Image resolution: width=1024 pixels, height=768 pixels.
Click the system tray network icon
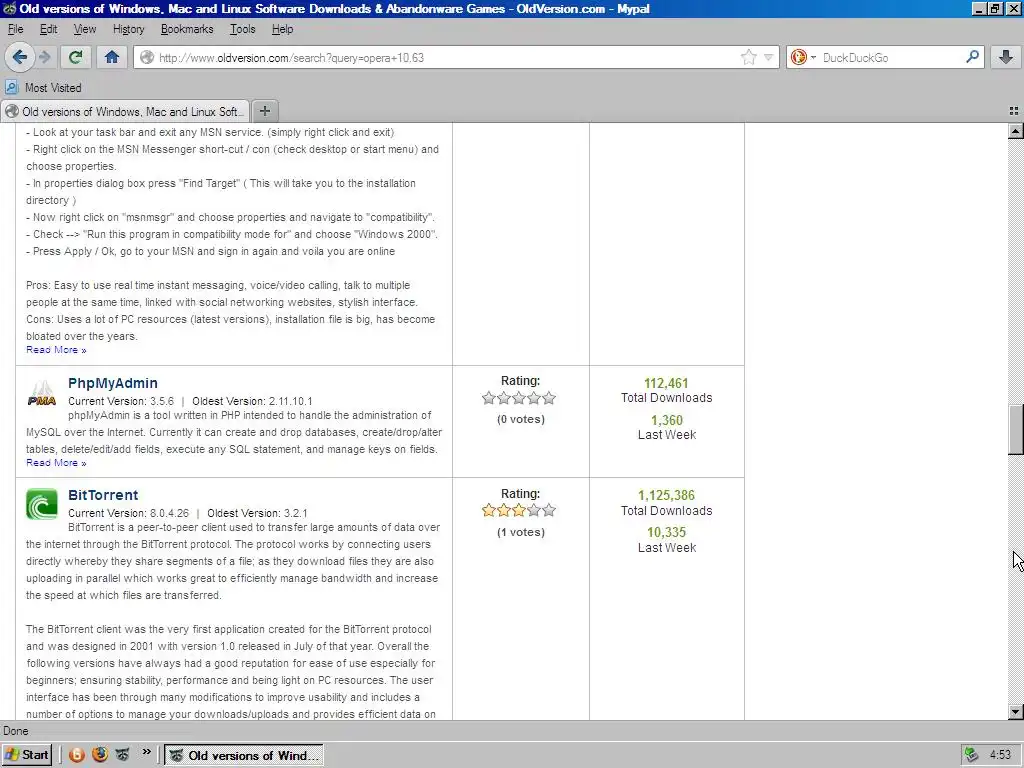pyautogui.click(x=972, y=755)
